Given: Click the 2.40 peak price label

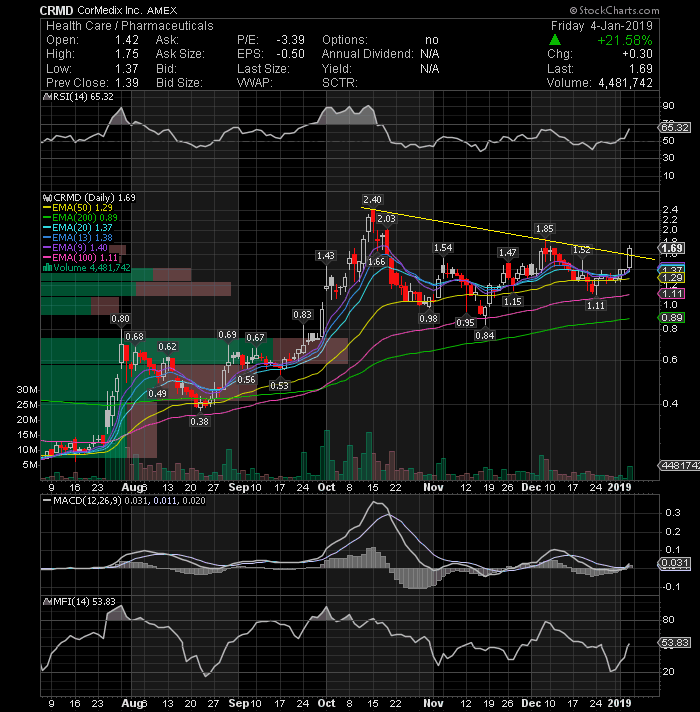Looking at the screenshot, I should (372, 199).
